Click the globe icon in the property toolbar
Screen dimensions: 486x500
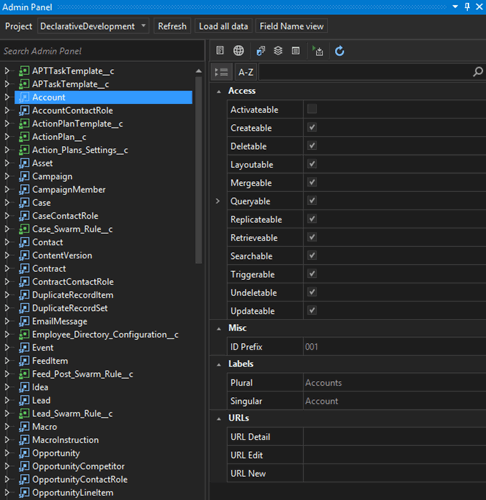[238, 51]
